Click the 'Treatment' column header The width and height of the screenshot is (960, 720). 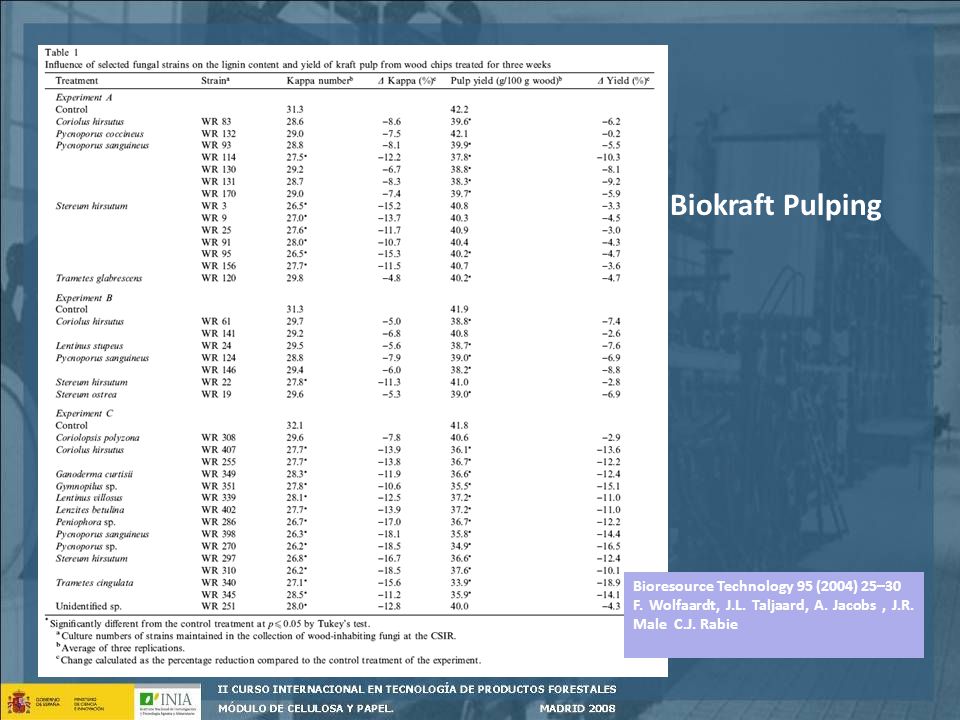[77, 80]
